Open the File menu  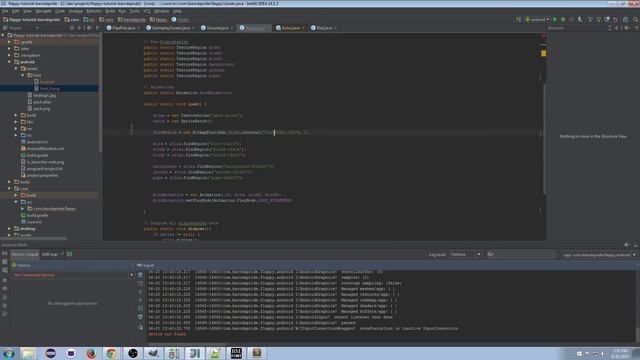point(5,11)
